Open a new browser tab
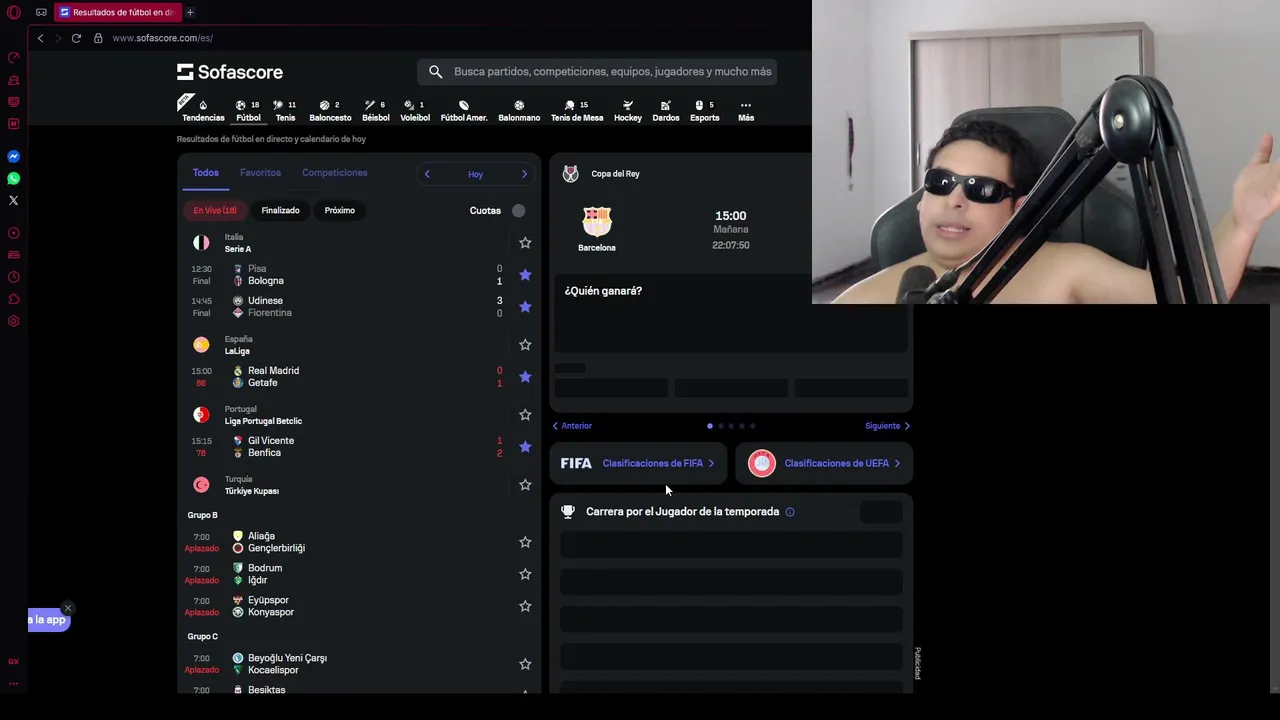This screenshot has height=720, width=1280. (190, 12)
